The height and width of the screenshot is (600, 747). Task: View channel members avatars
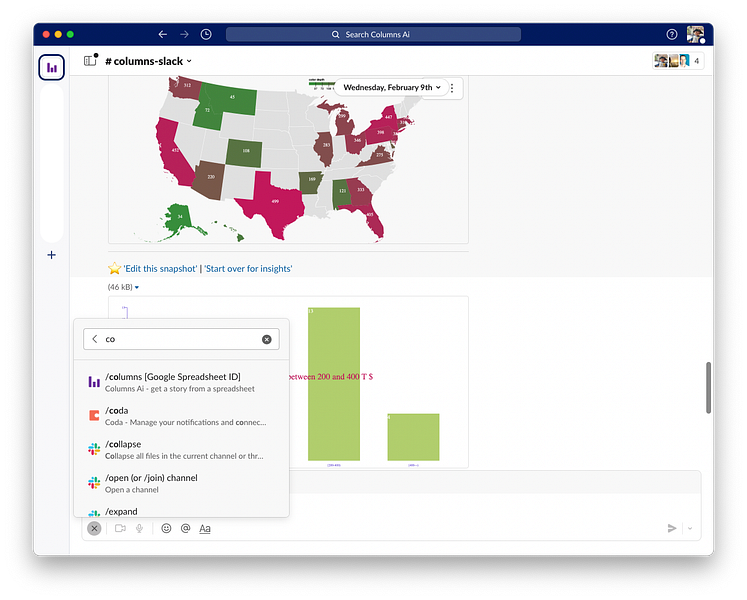[677, 61]
